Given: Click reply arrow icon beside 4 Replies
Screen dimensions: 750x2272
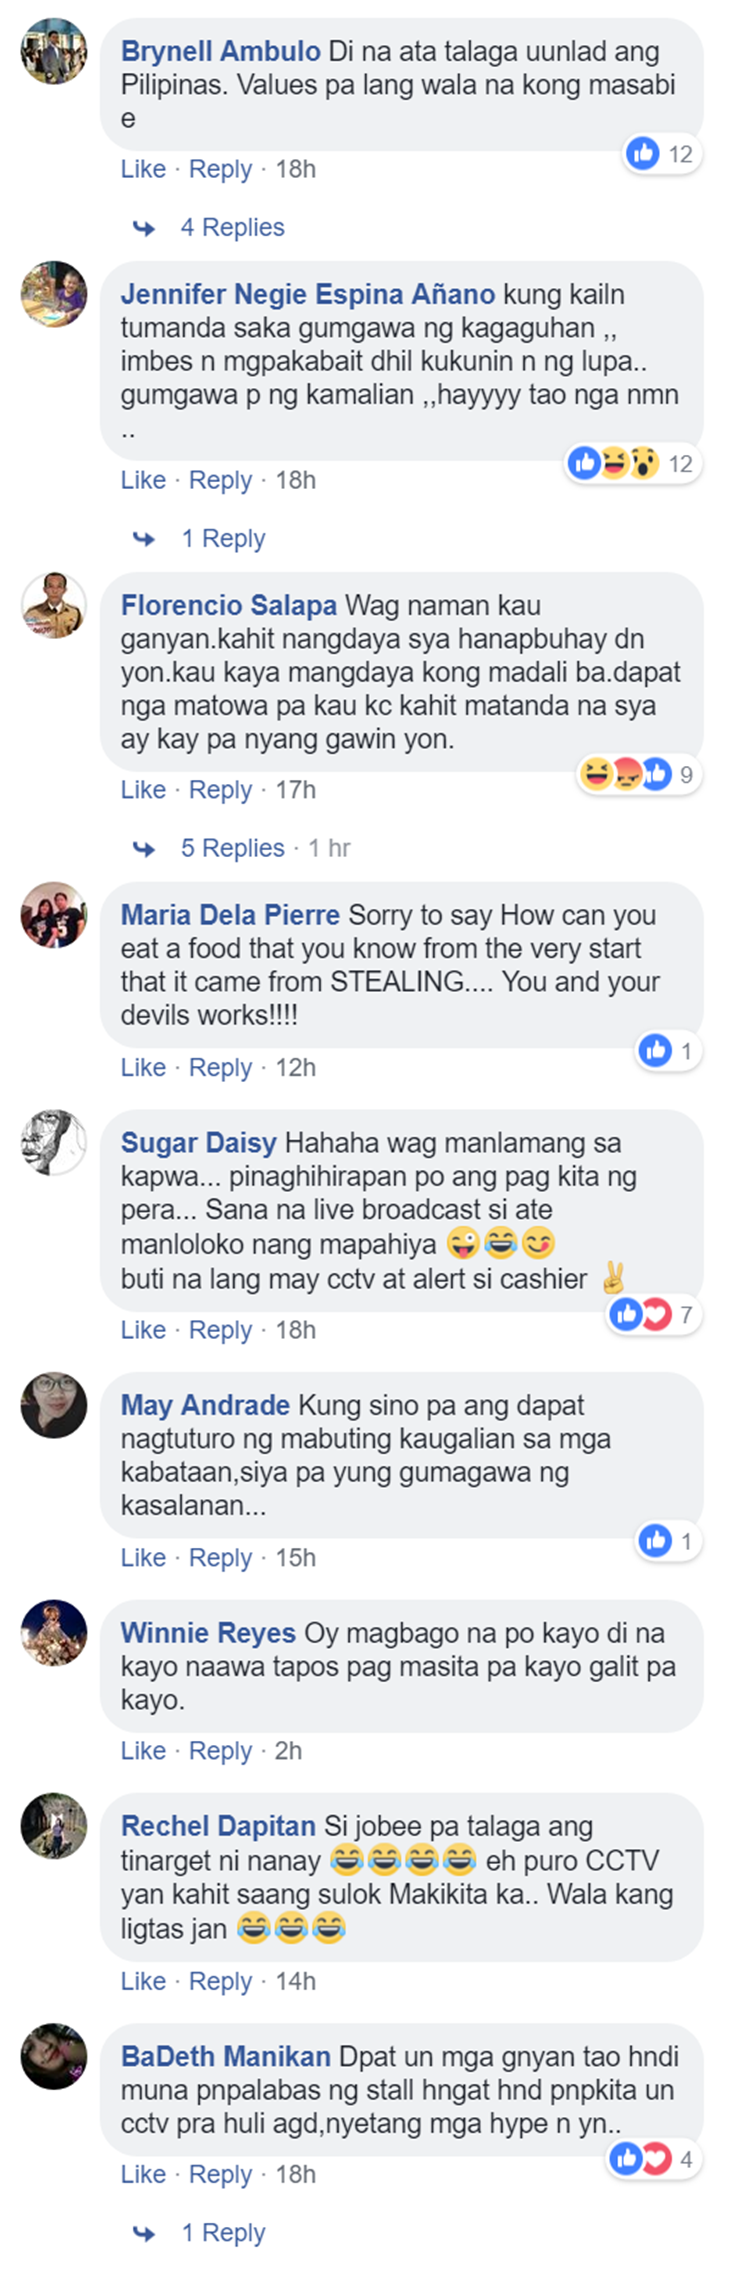Looking at the screenshot, I should point(145,228).
